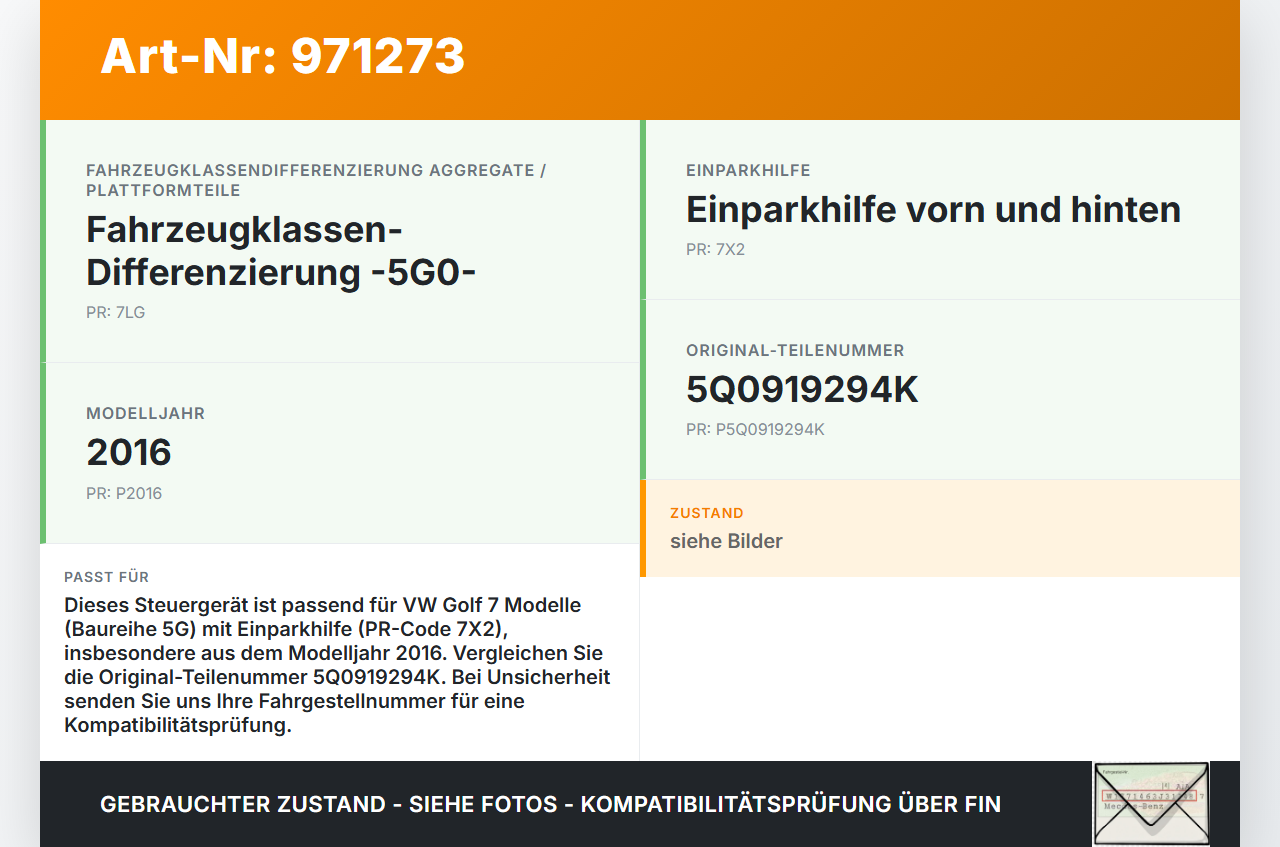Image resolution: width=1280 pixels, height=847 pixels.
Task: Click the envelope FIN-submission icon
Action: tap(1150, 805)
